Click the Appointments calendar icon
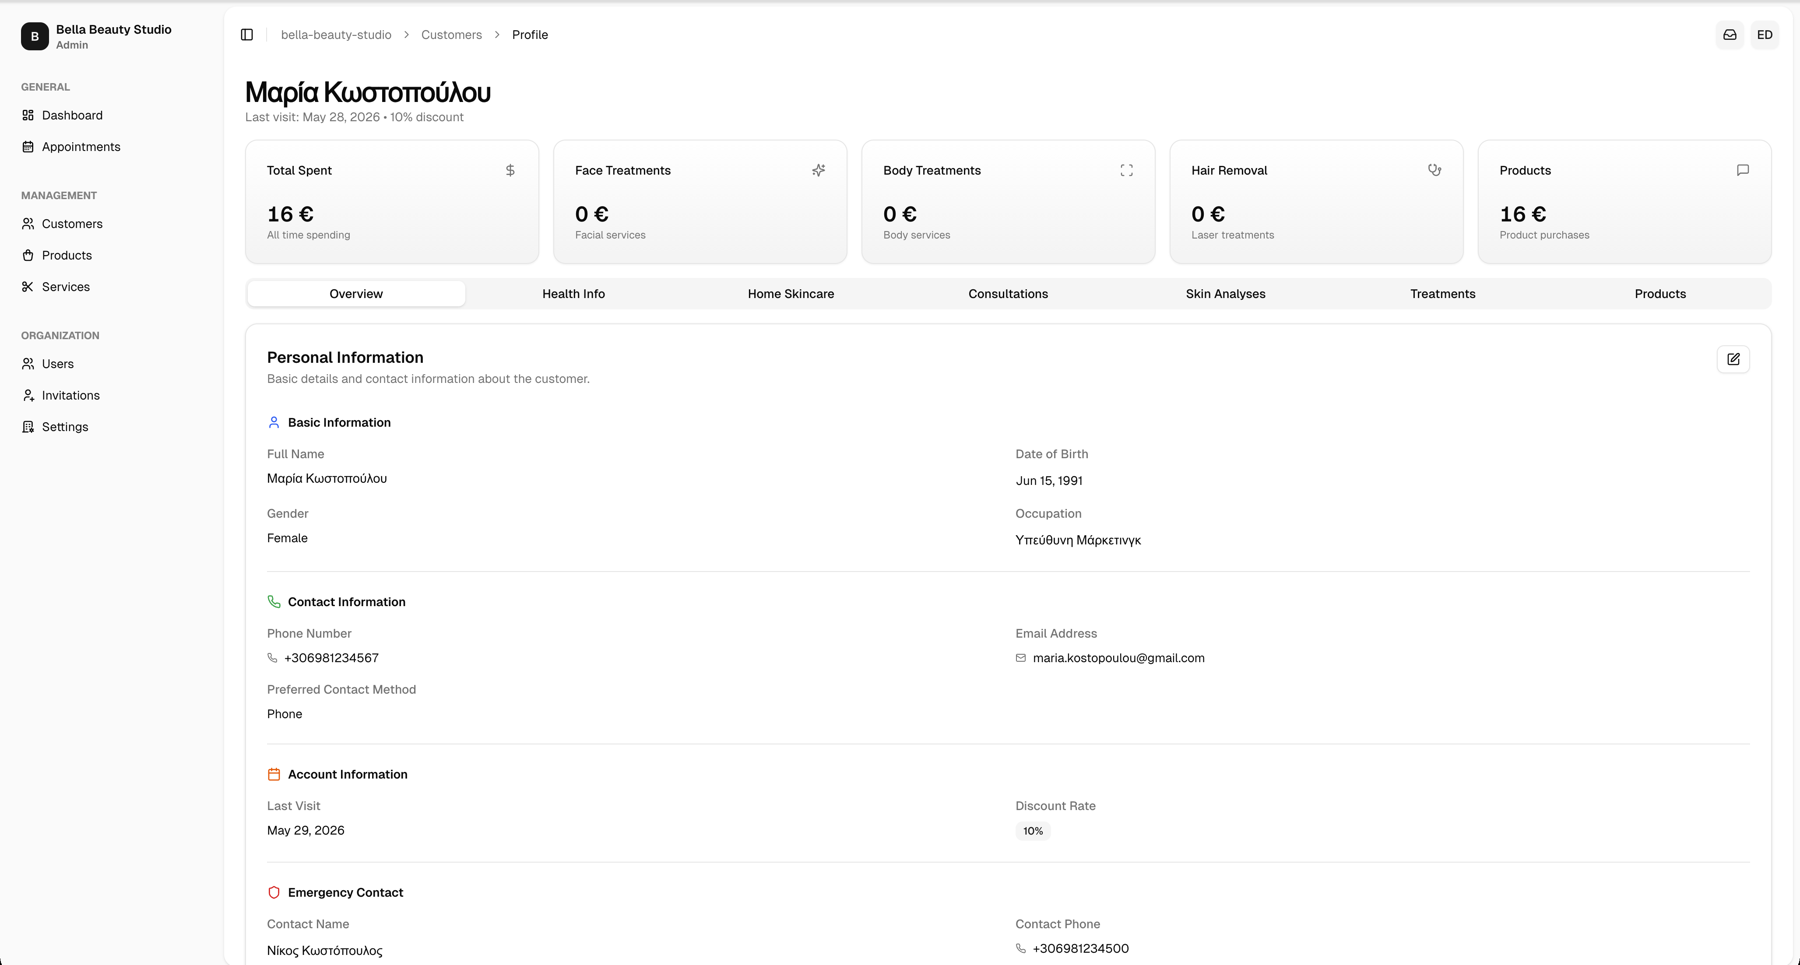Image resolution: width=1800 pixels, height=965 pixels. (28, 147)
